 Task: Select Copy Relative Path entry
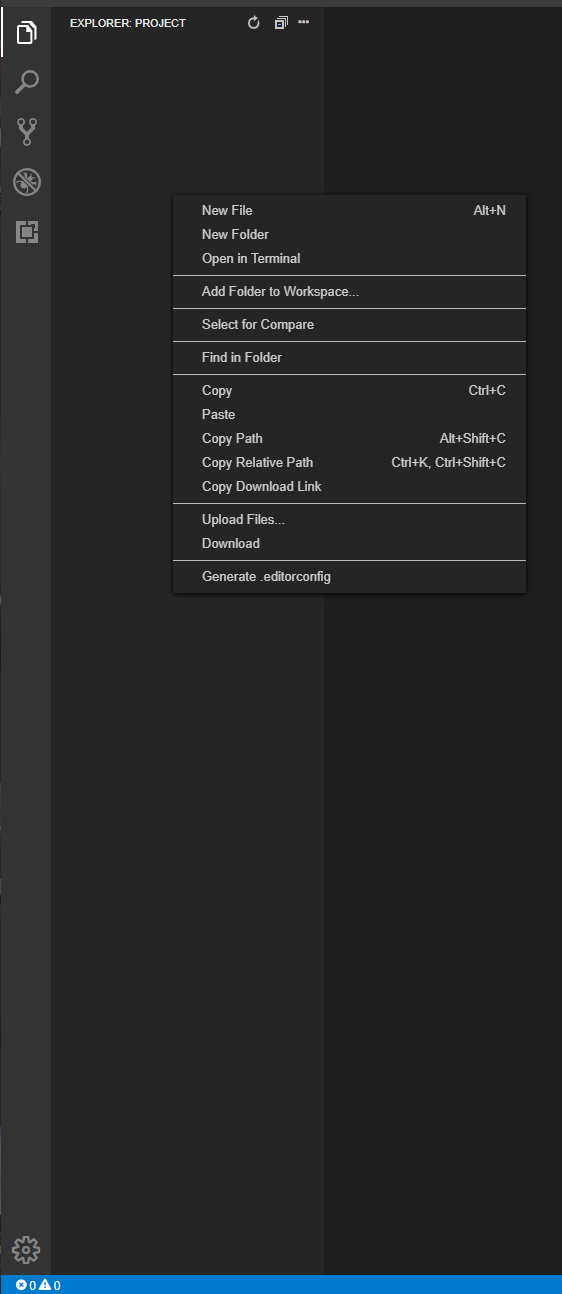tap(349, 462)
